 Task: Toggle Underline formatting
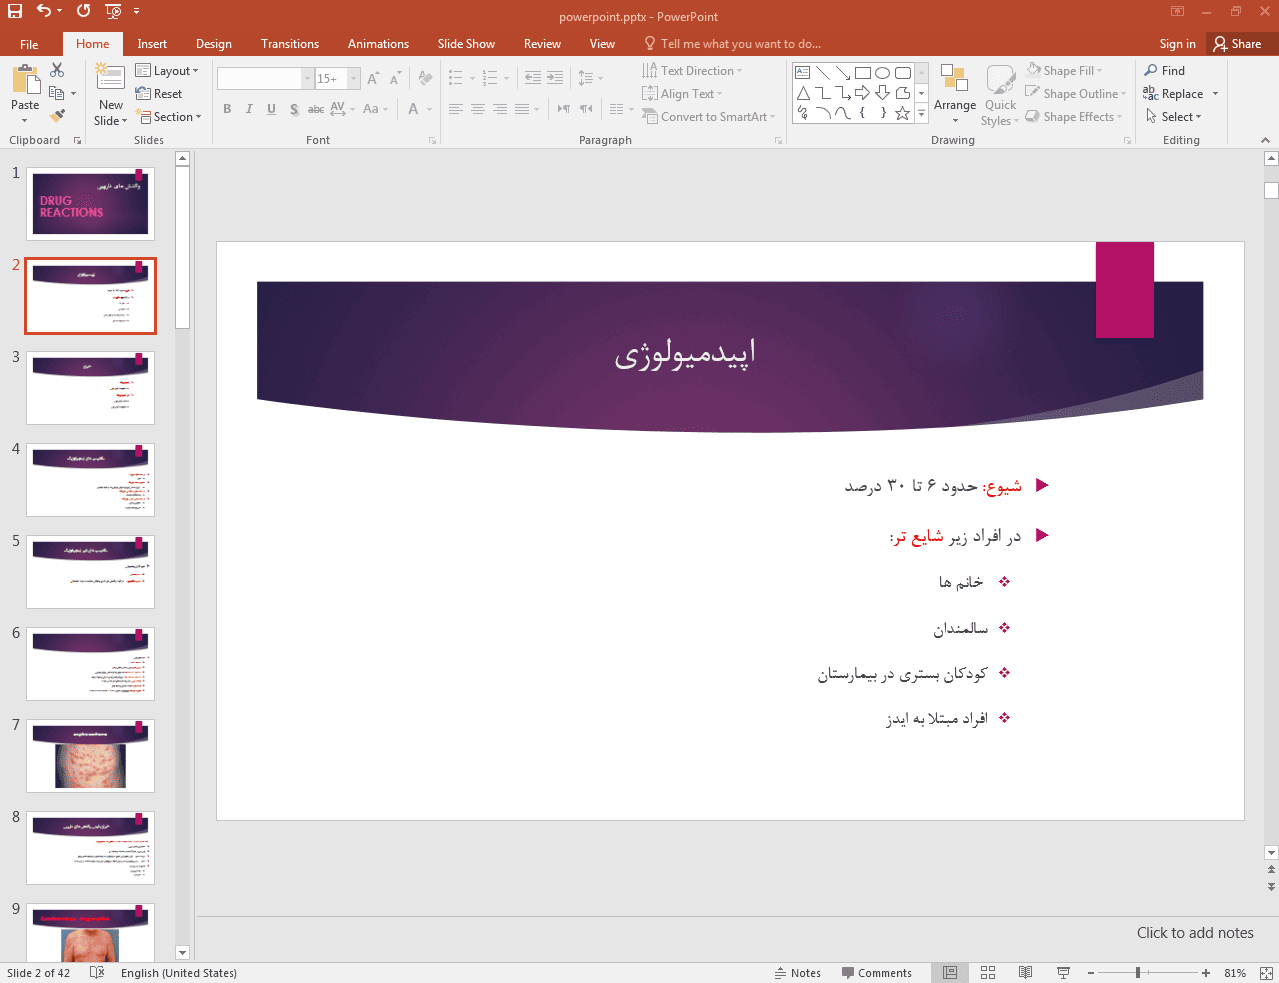click(x=271, y=109)
